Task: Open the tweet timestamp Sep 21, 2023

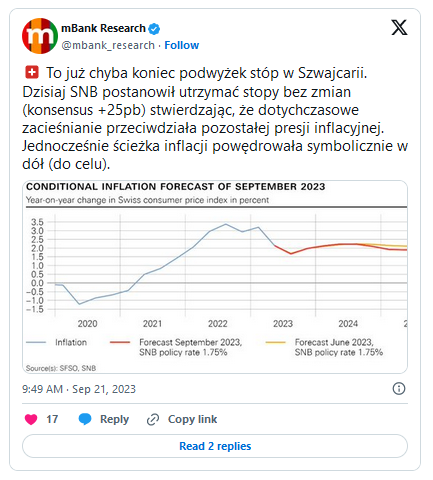Action: click(79, 389)
